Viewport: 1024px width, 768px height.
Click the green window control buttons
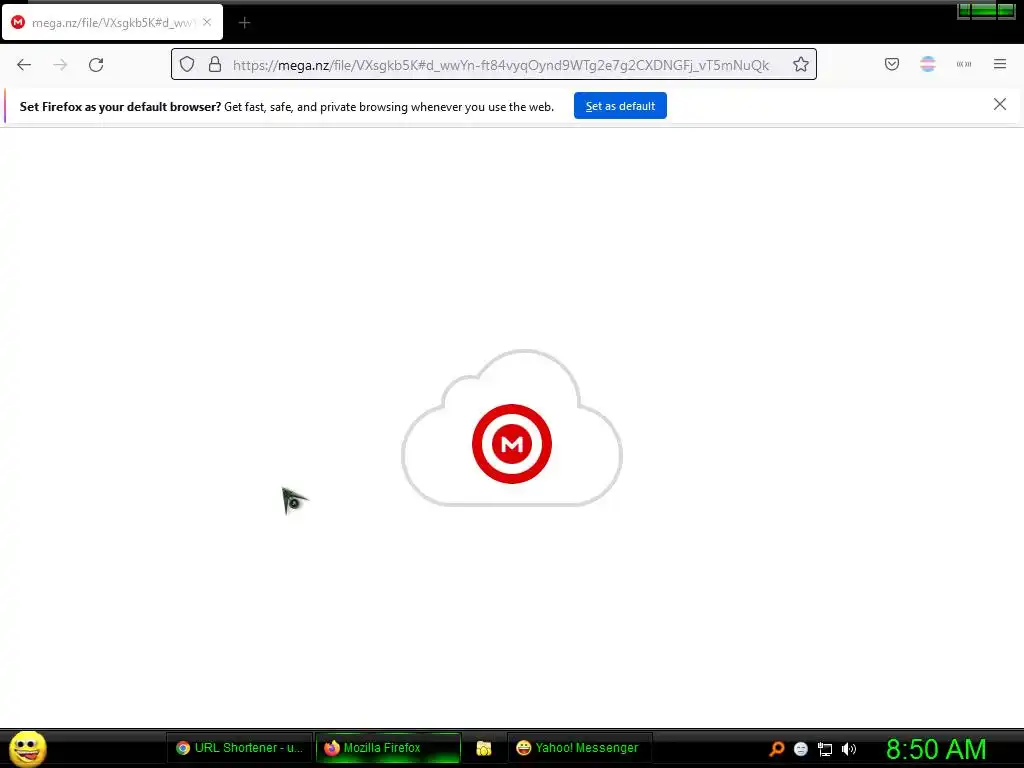986,10
